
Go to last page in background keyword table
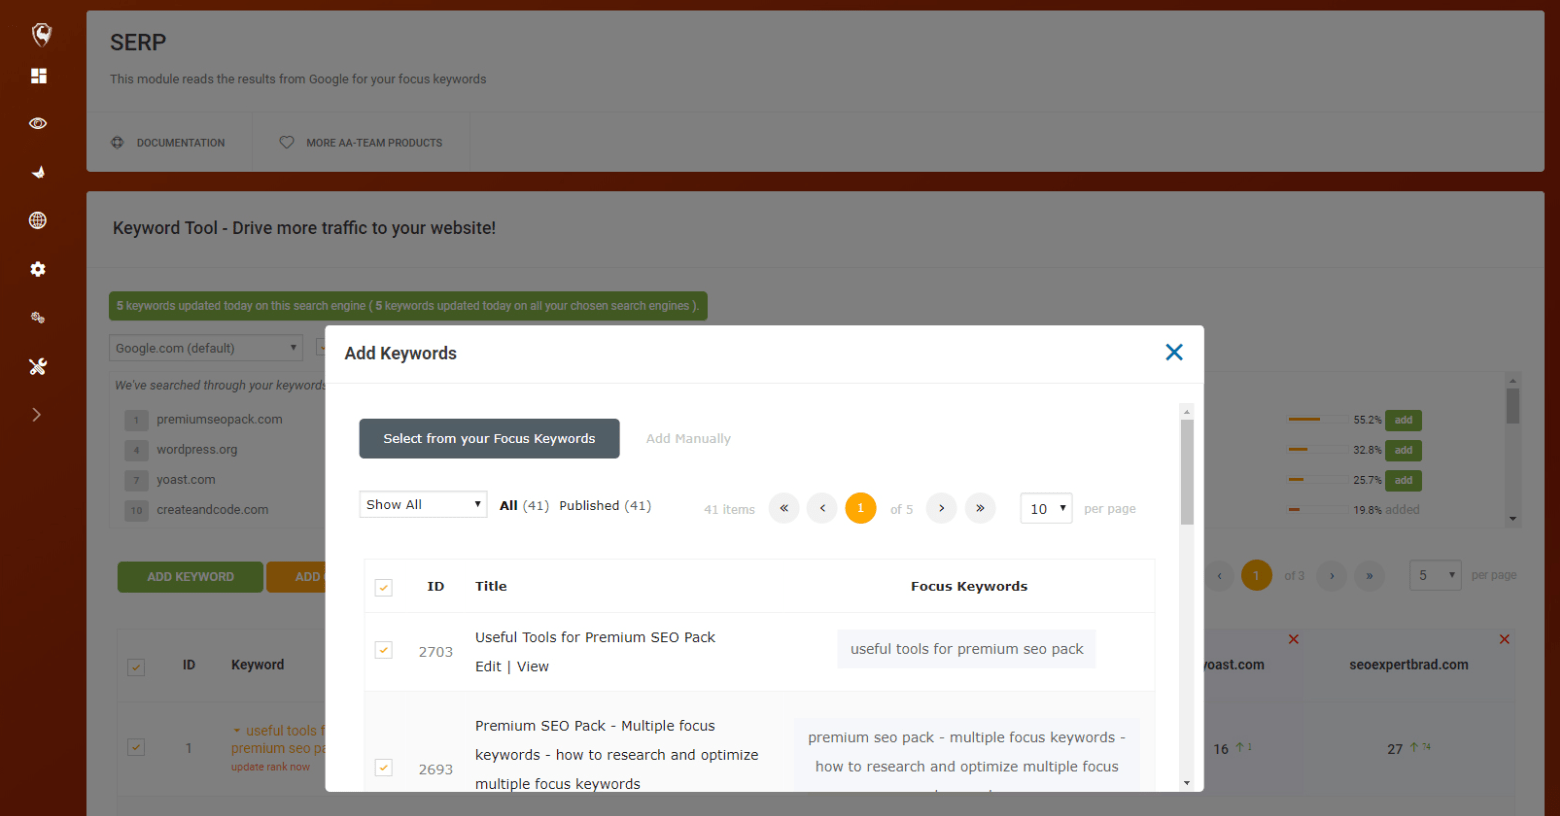click(1370, 575)
